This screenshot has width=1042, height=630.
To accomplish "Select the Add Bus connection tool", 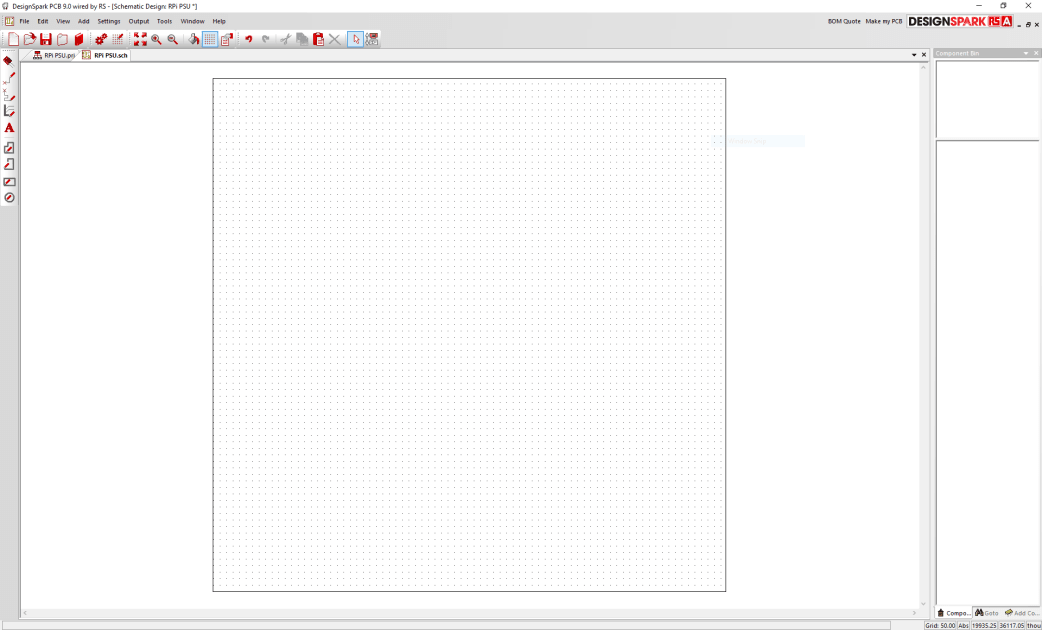I will pyautogui.click(x=9, y=94).
